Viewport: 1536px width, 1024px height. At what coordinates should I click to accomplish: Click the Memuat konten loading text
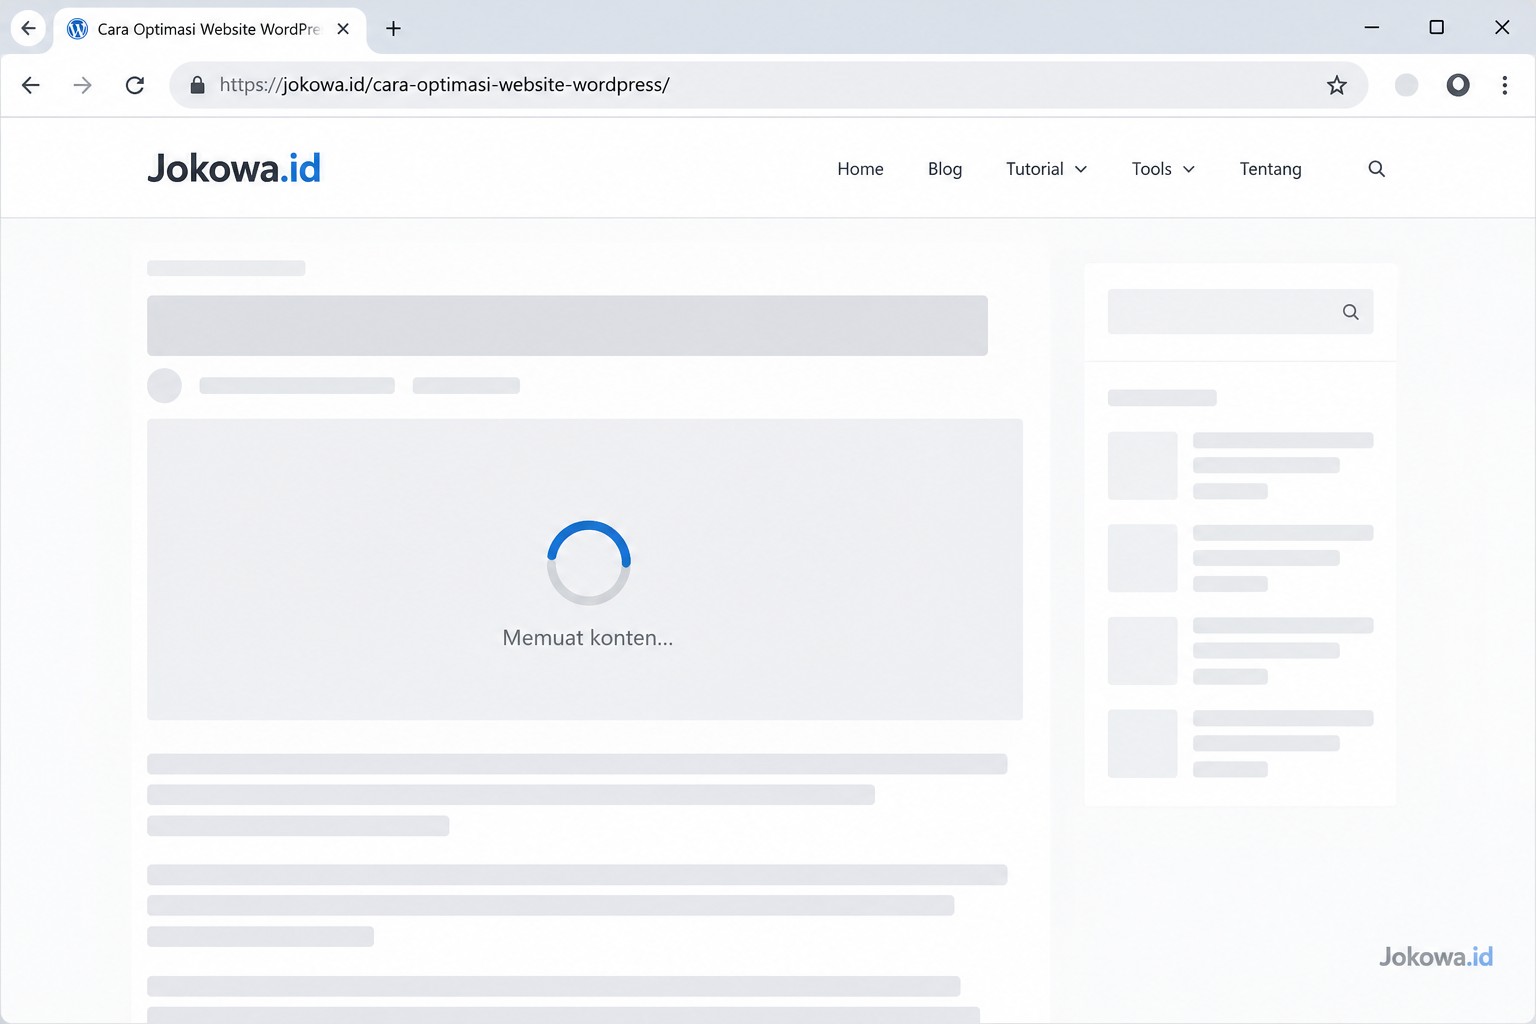tap(588, 638)
